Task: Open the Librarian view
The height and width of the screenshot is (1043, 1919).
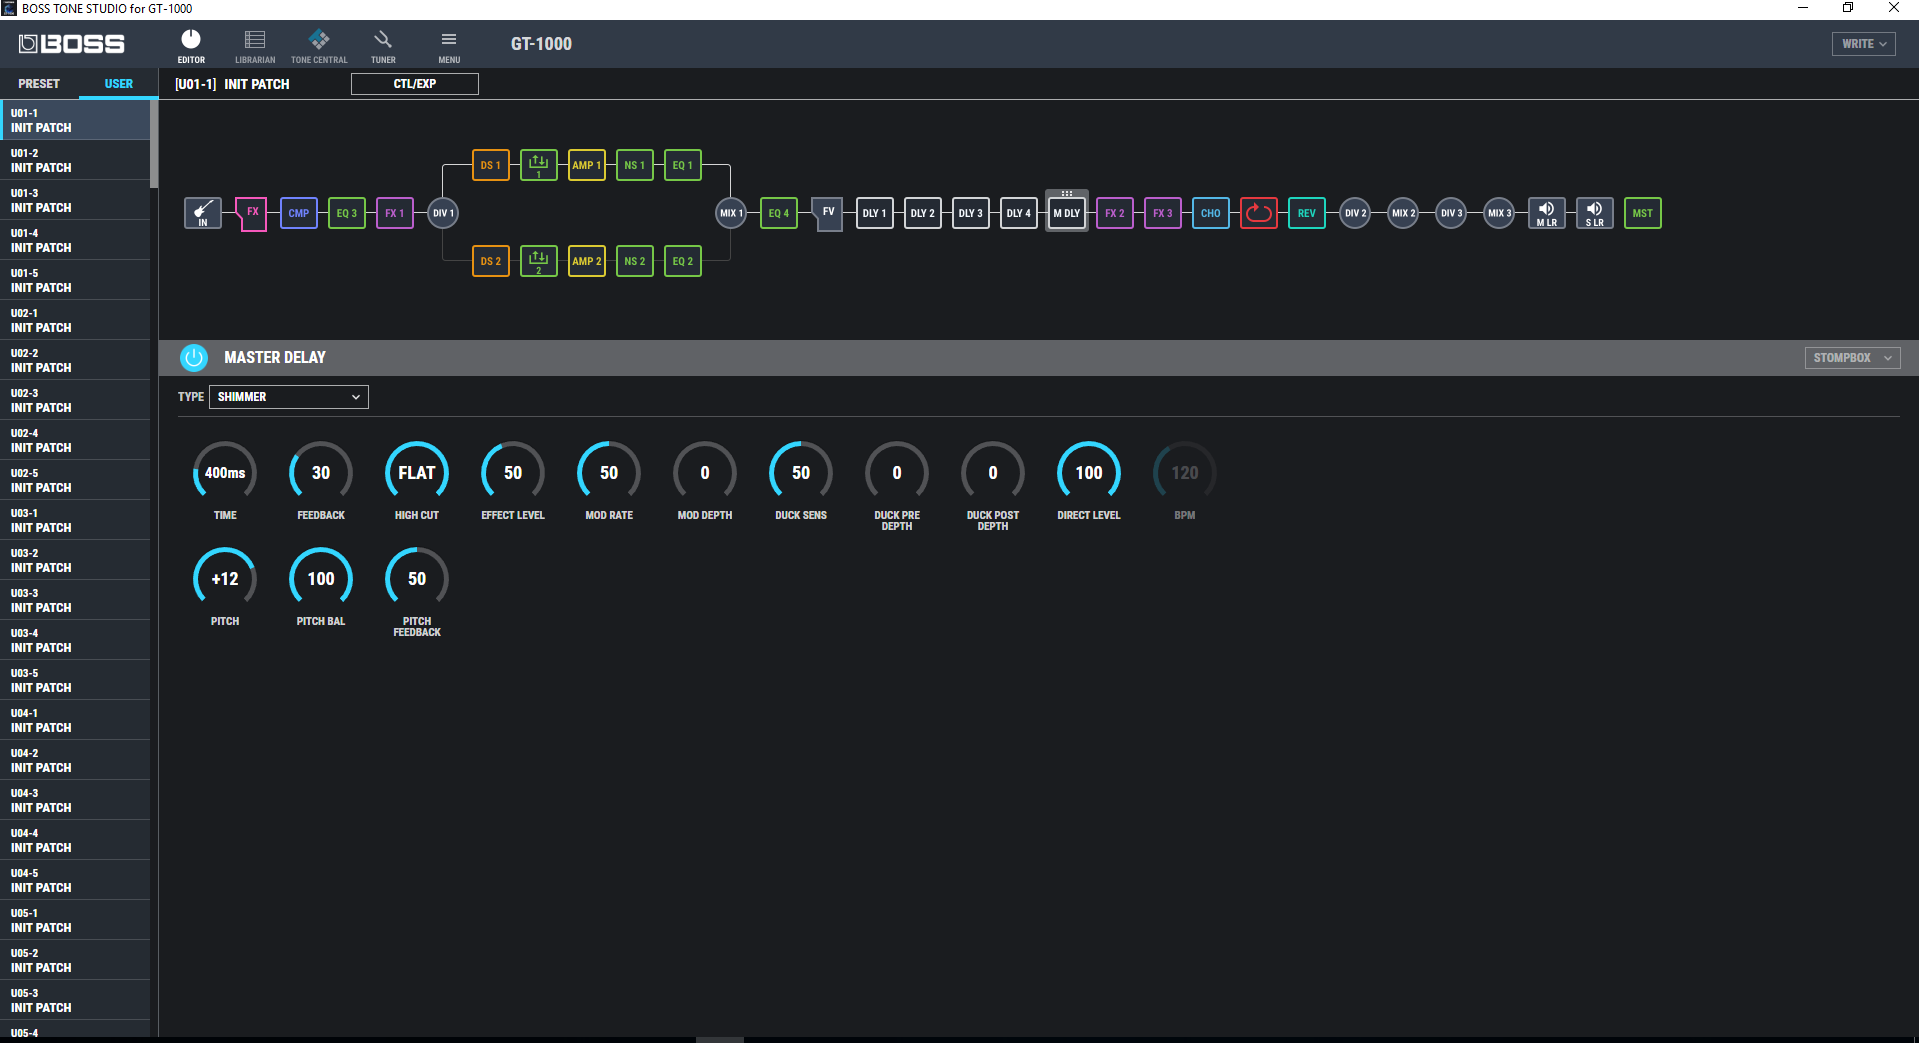Action: (x=255, y=46)
